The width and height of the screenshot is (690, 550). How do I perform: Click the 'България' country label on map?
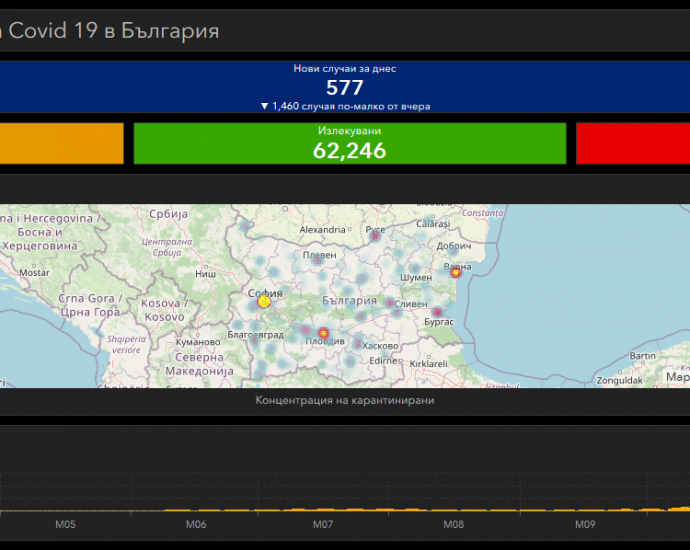(x=349, y=301)
